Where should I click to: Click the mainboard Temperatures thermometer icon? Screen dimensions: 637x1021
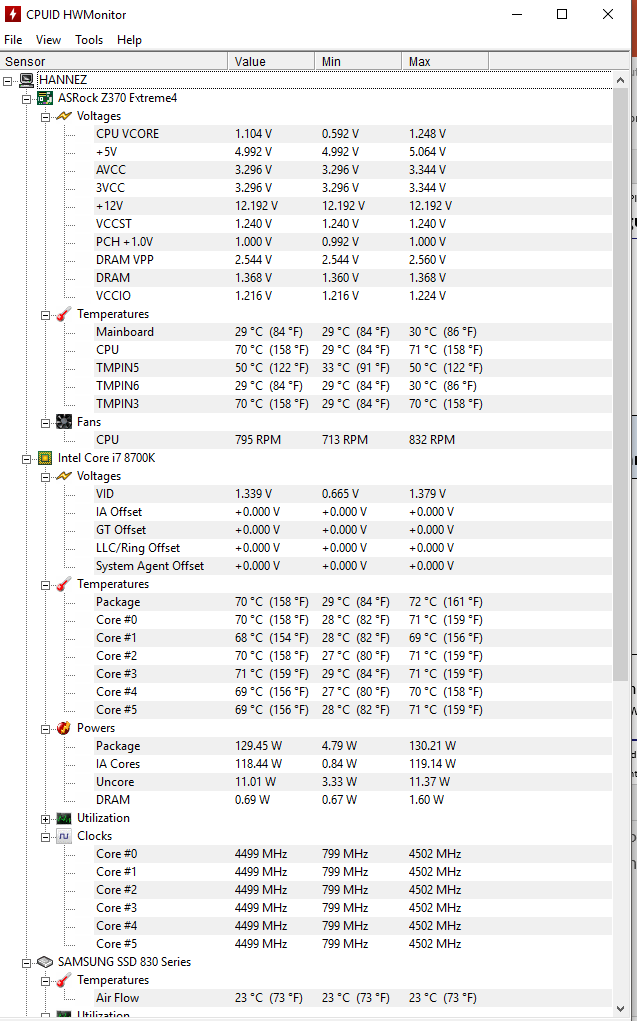pos(63,314)
